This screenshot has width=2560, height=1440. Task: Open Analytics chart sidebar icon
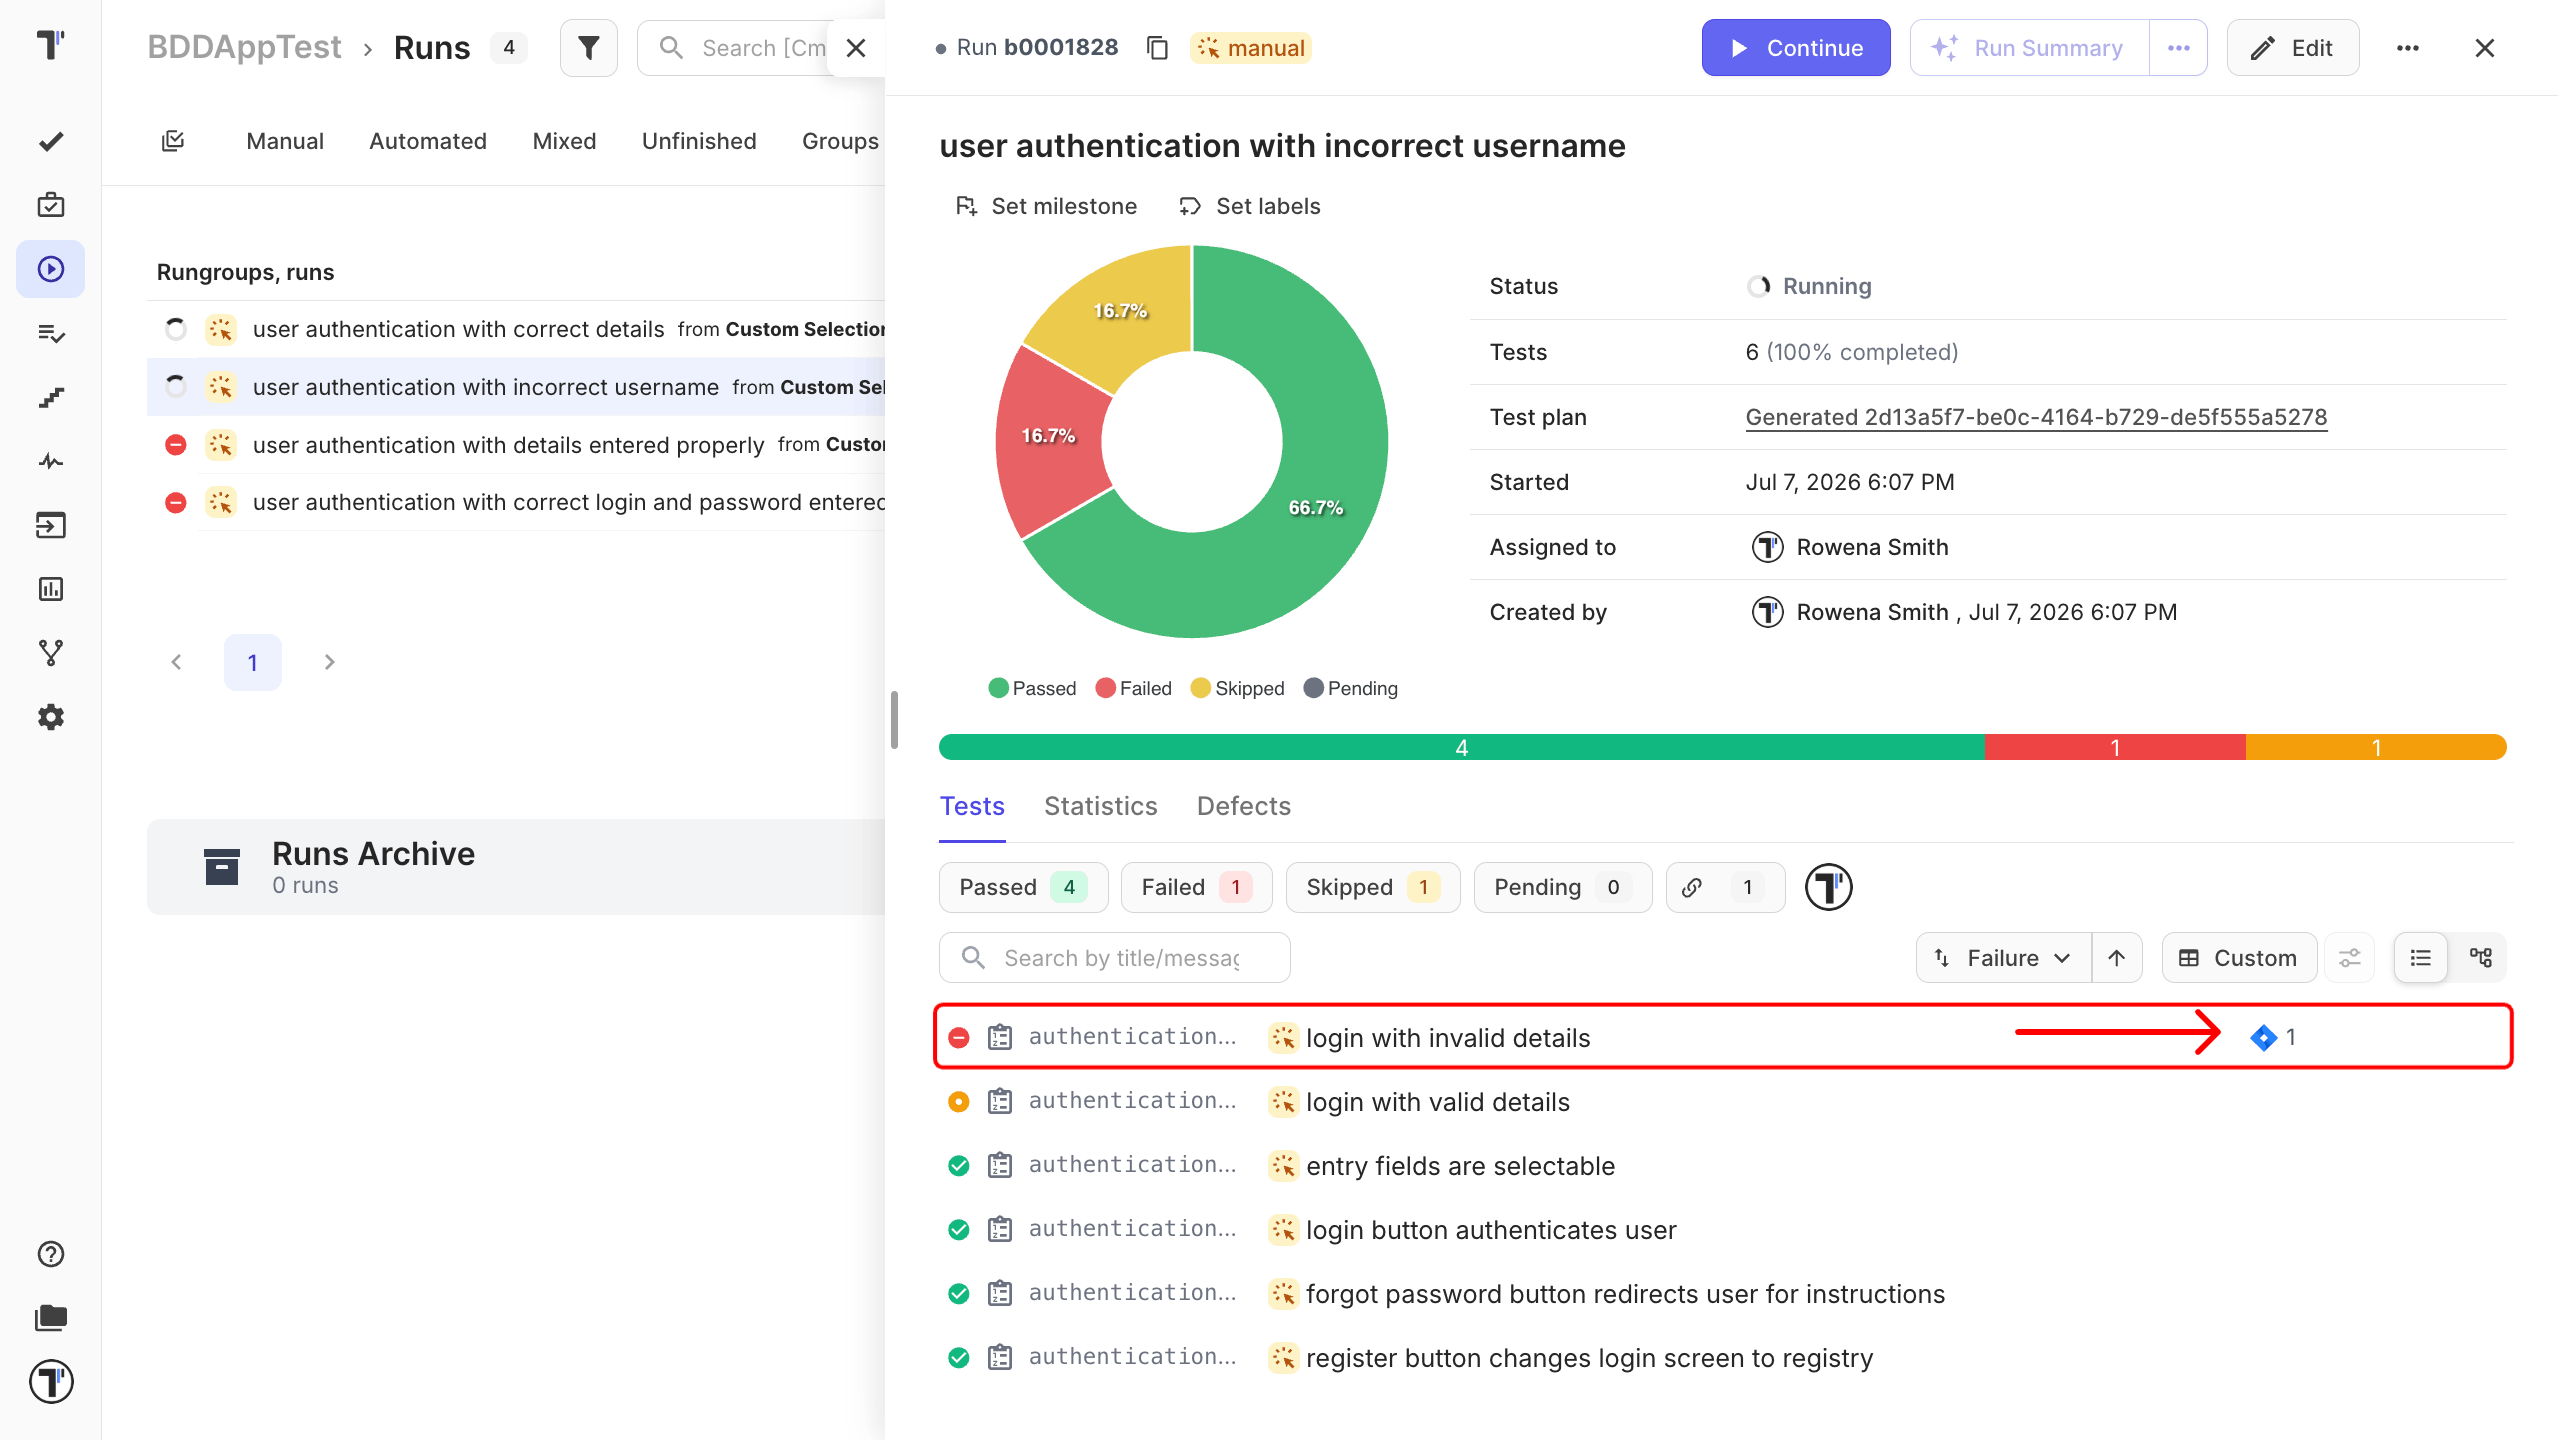tap(51, 589)
